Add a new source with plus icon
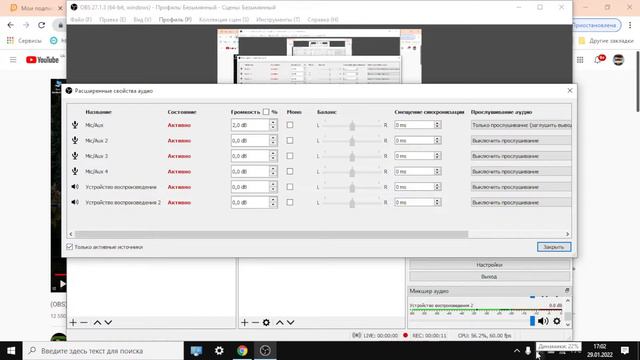The width and height of the screenshot is (640, 360). tap(244, 322)
